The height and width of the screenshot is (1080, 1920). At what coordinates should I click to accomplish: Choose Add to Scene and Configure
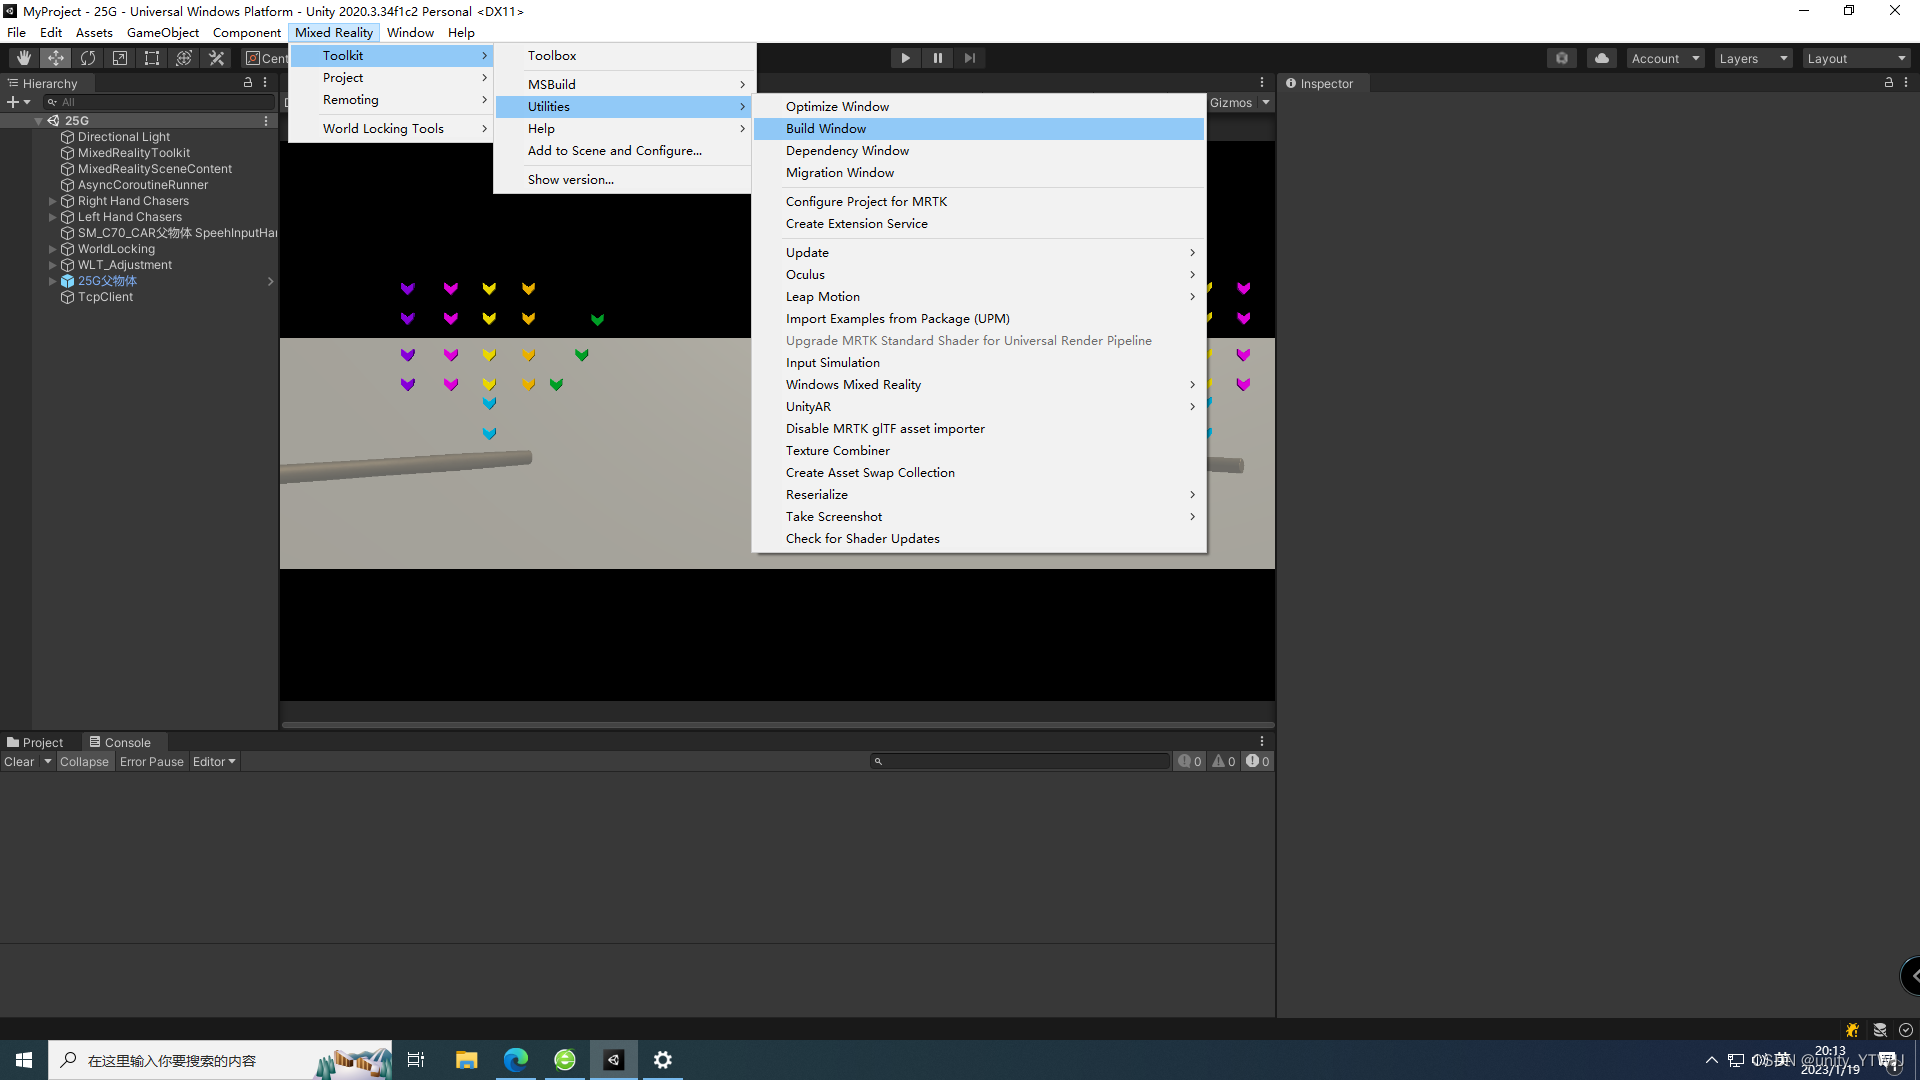[x=623, y=151]
